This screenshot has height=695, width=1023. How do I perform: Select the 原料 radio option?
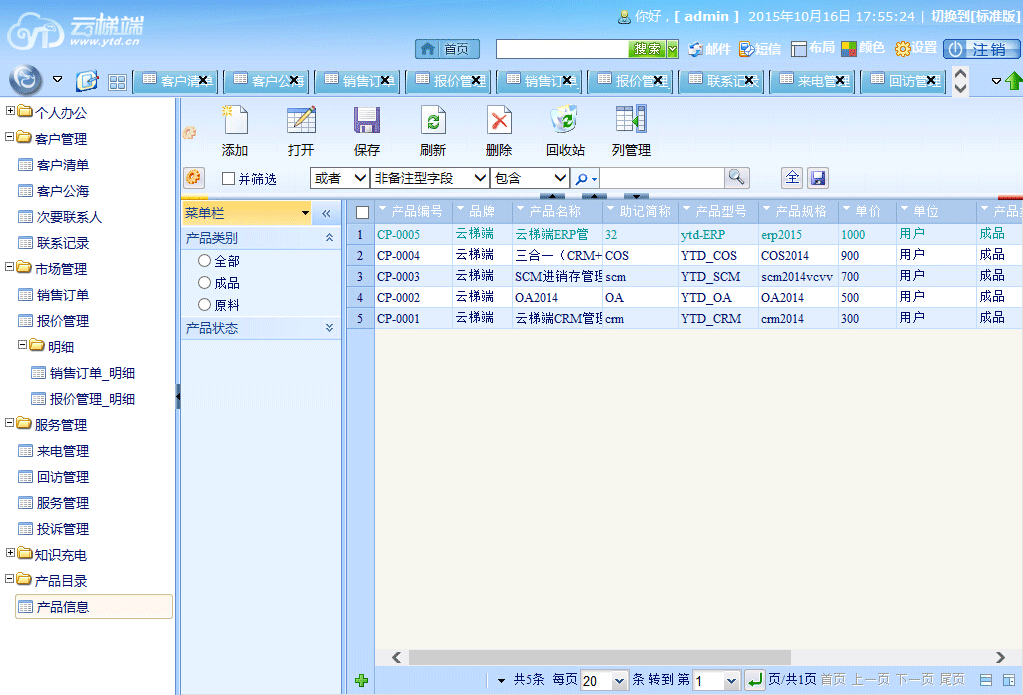[204, 304]
